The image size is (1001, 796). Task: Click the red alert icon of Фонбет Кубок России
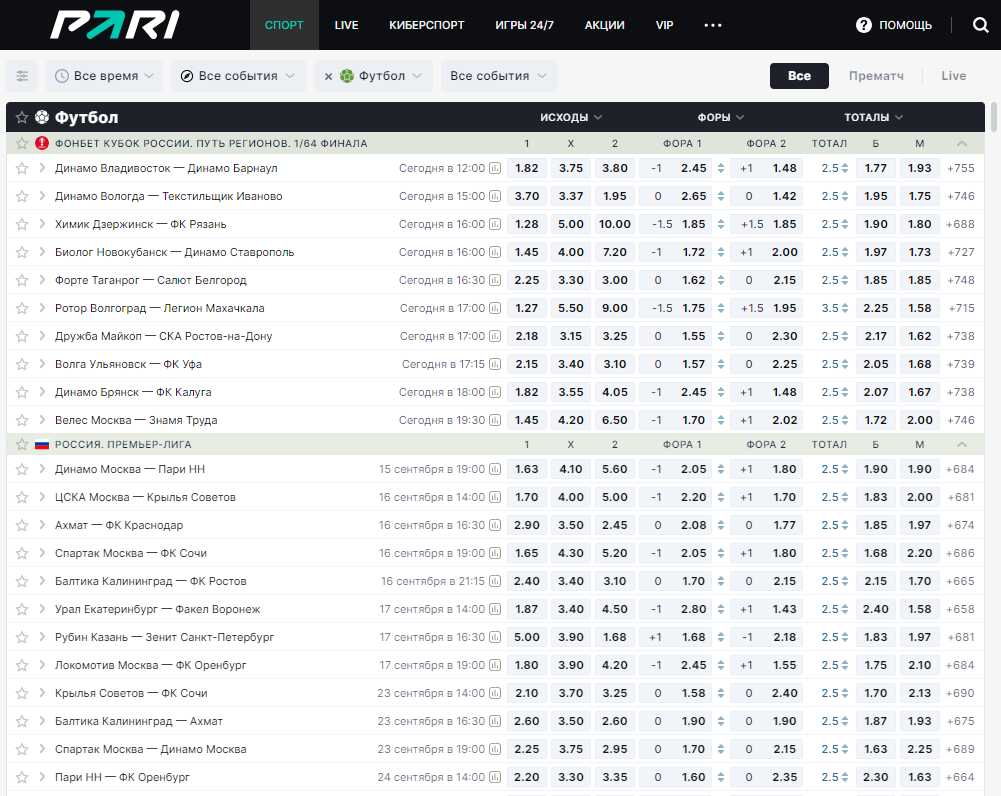[x=42, y=143]
